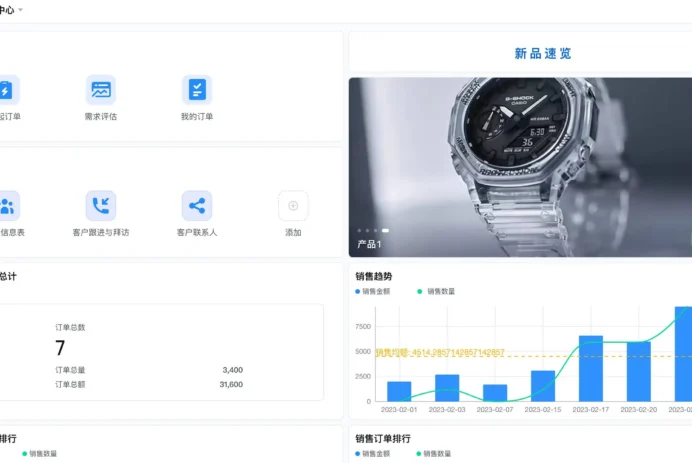Click the 2023-02-20 sales bar
This screenshot has height=463, width=692.
pos(639,372)
